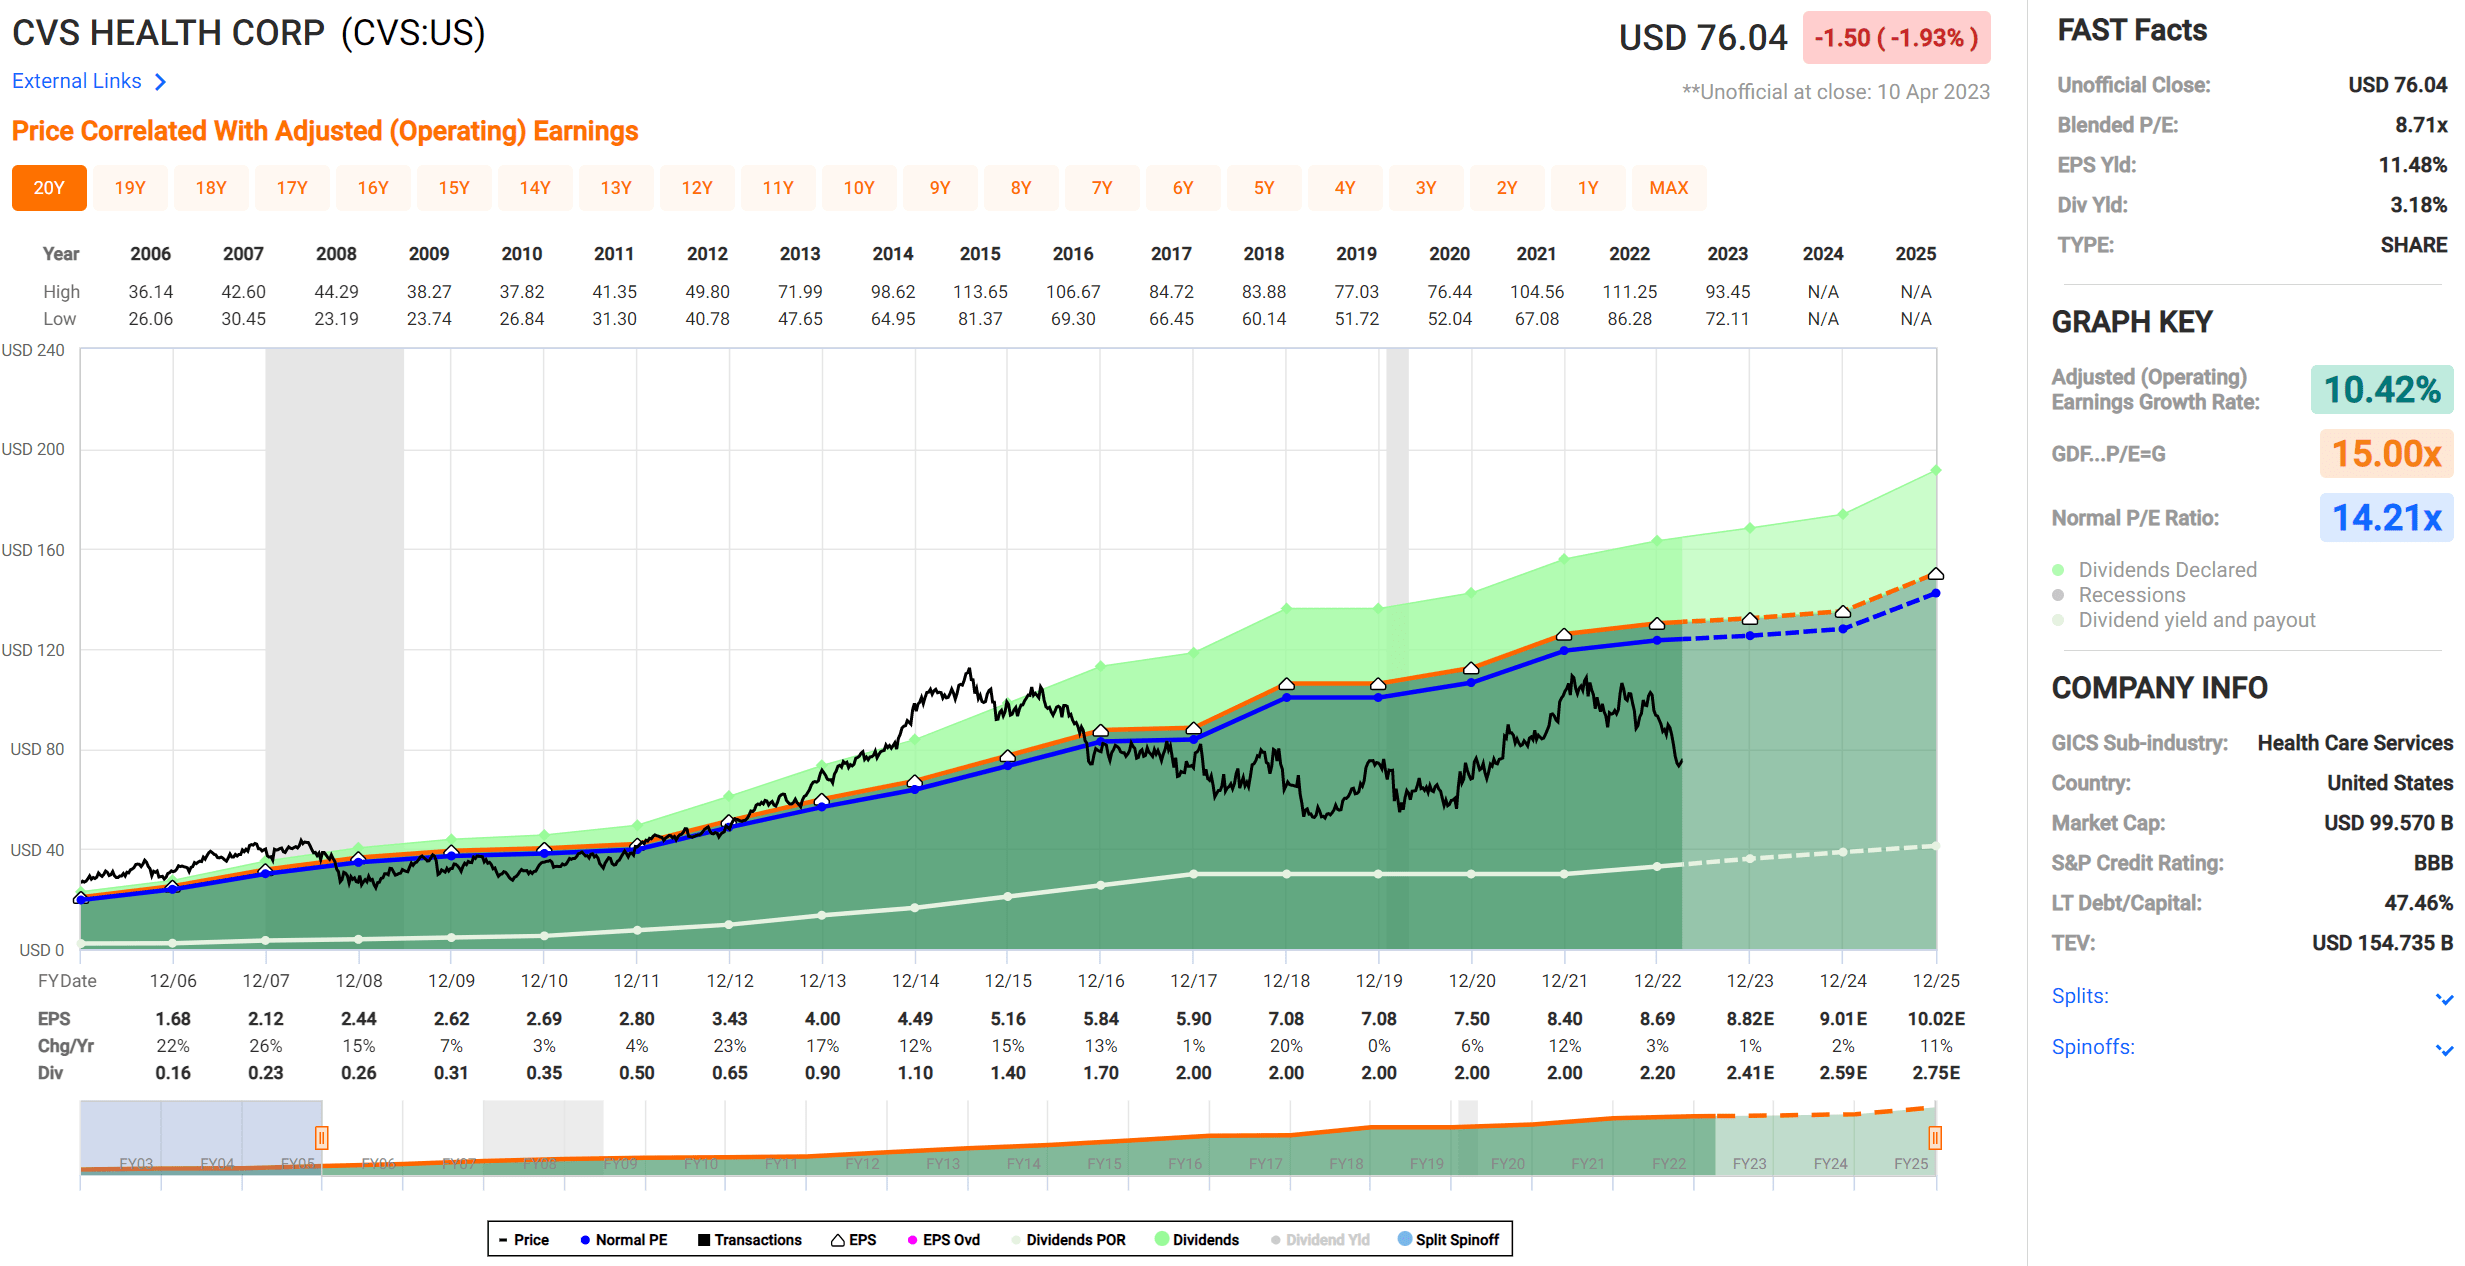The image size is (2465, 1266).
Task: Click the EPS triangle legend icon
Action: pyautogui.click(x=838, y=1240)
